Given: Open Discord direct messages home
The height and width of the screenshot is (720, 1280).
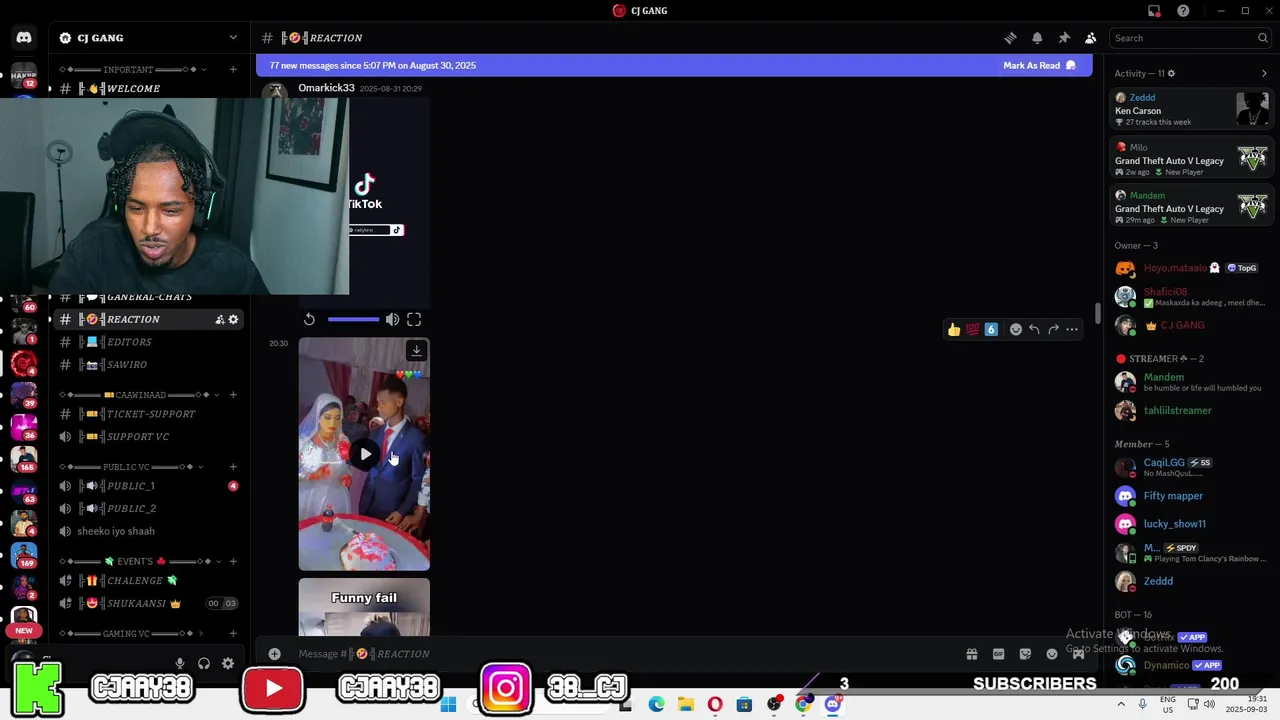Looking at the screenshot, I should (24, 38).
